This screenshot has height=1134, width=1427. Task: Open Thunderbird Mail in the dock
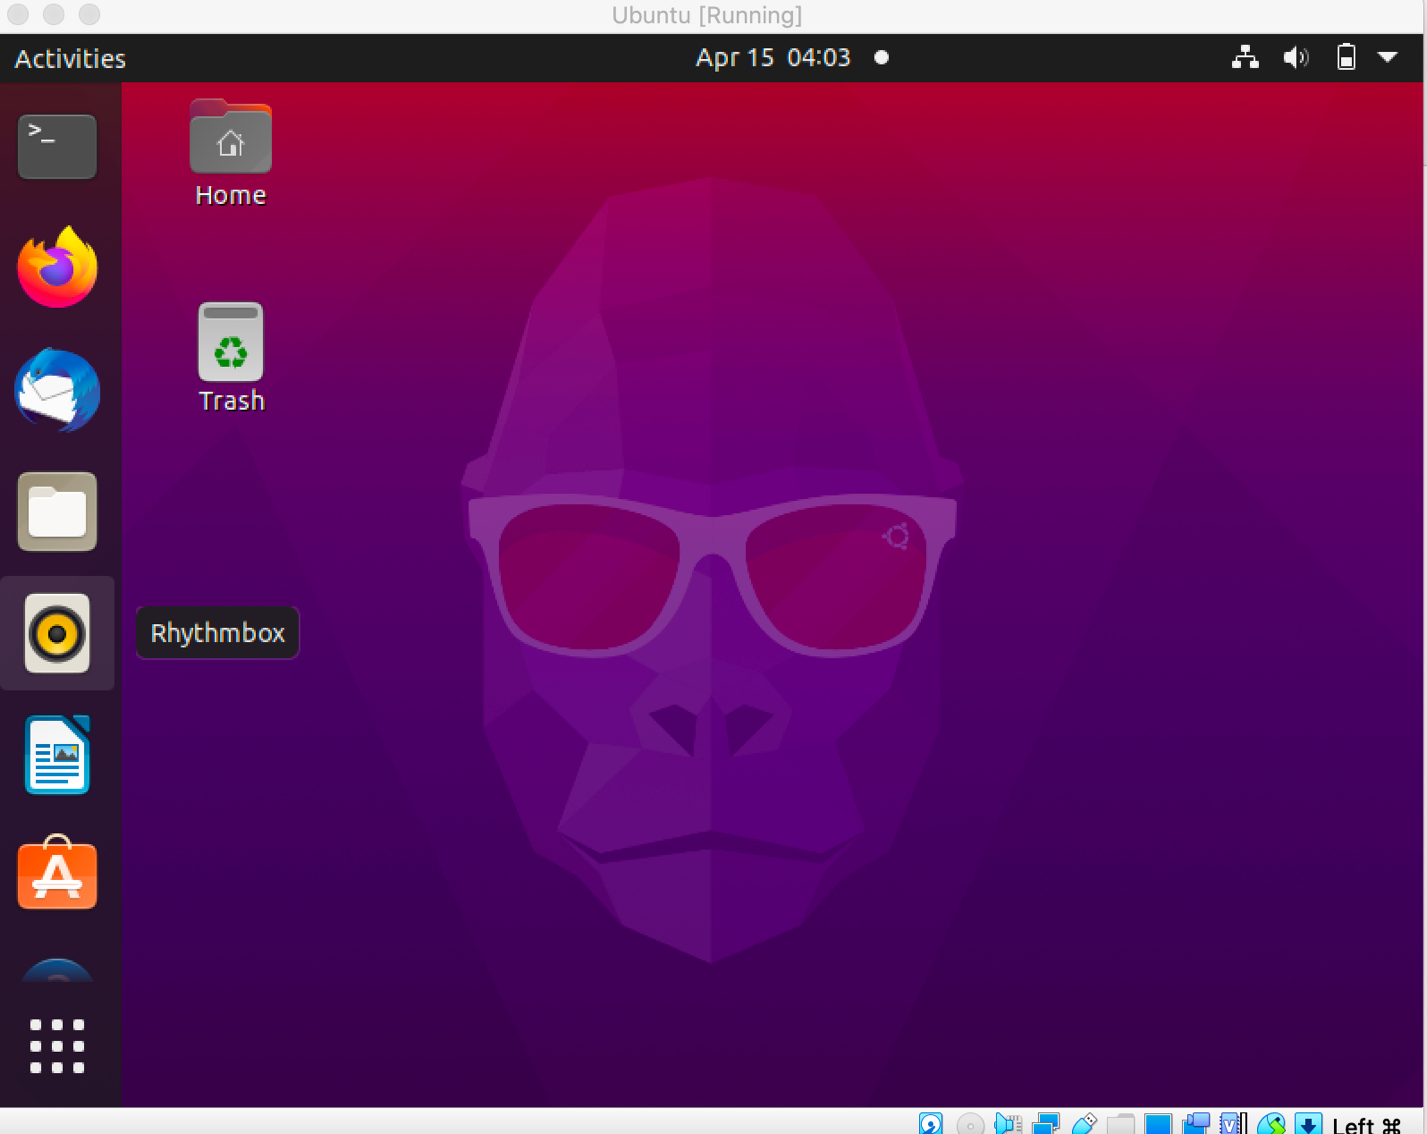57,390
